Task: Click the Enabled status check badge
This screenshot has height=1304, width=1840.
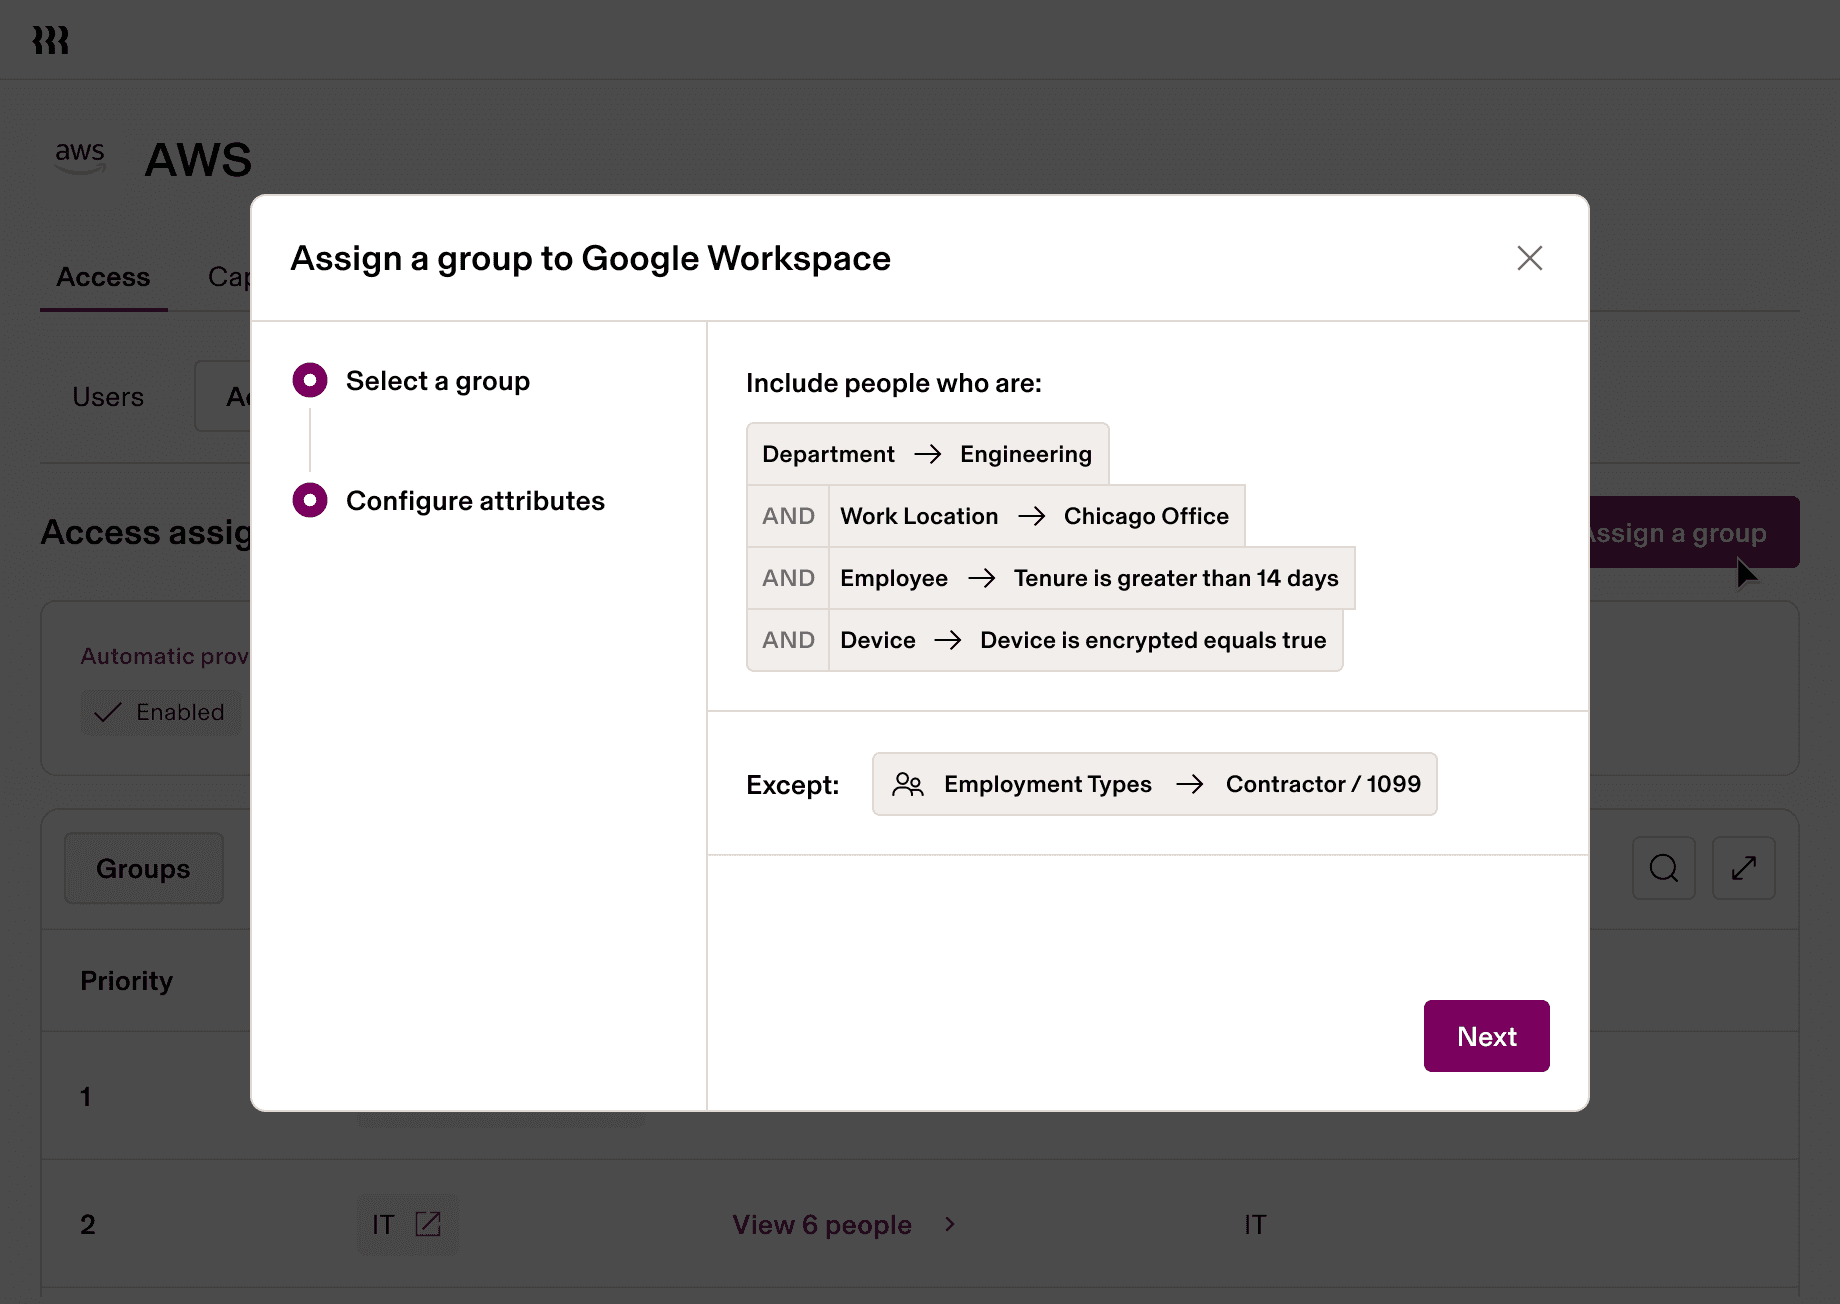Action: click(x=160, y=712)
